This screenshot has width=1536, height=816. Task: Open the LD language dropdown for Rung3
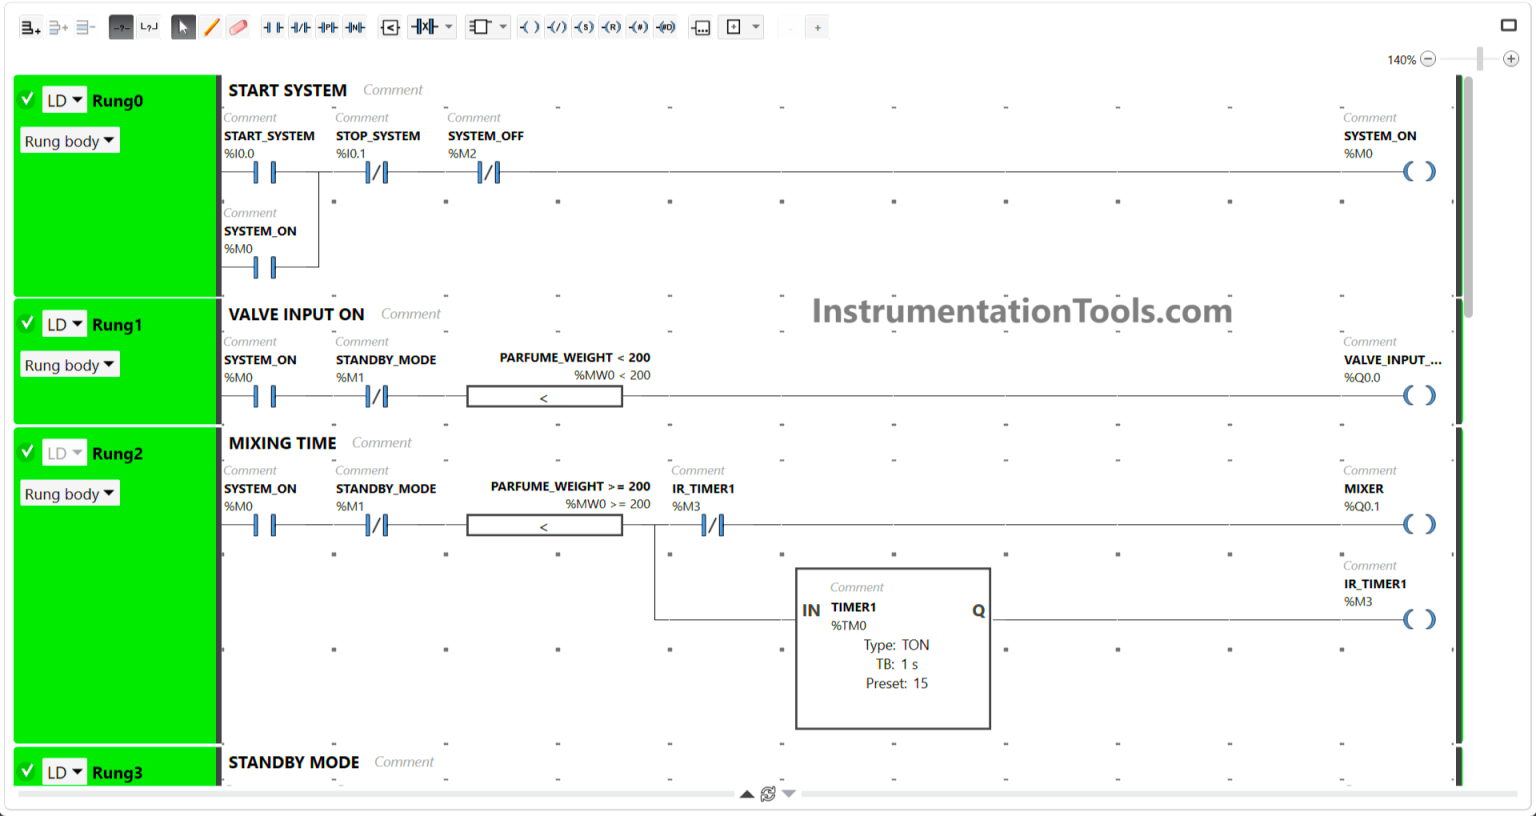tap(65, 772)
